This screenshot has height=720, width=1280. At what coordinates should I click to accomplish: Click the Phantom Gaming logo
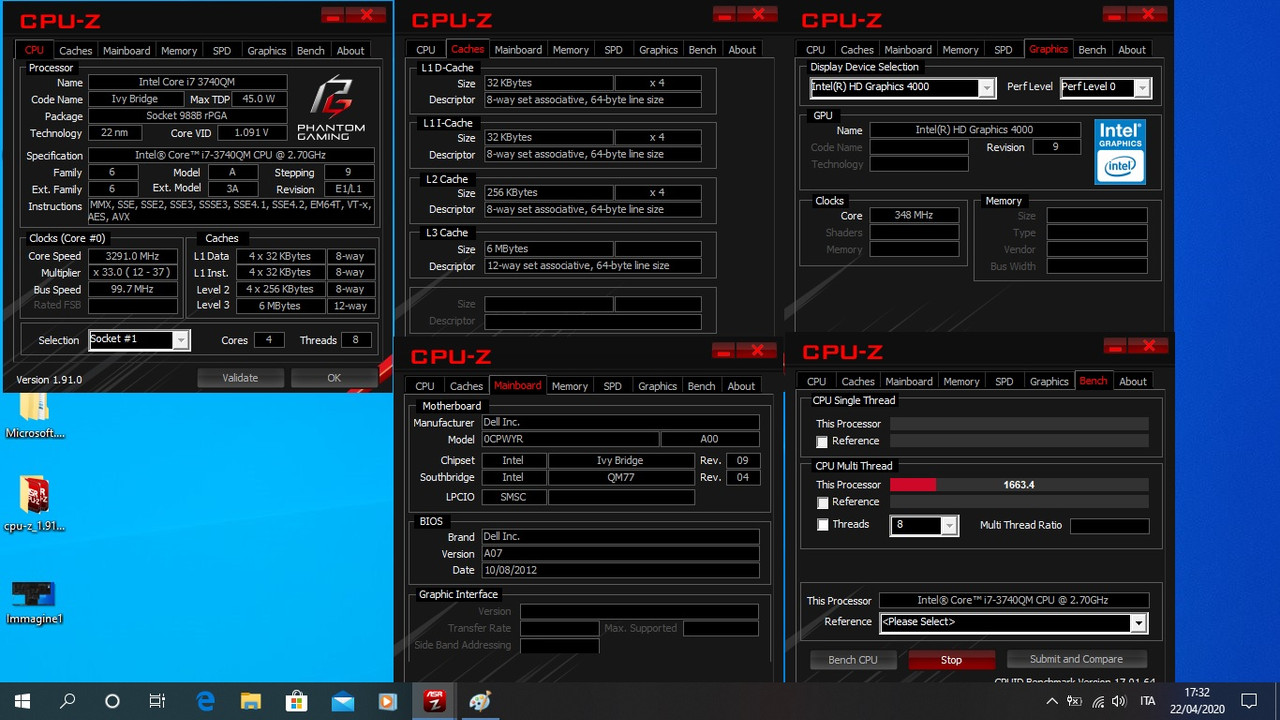point(331,107)
